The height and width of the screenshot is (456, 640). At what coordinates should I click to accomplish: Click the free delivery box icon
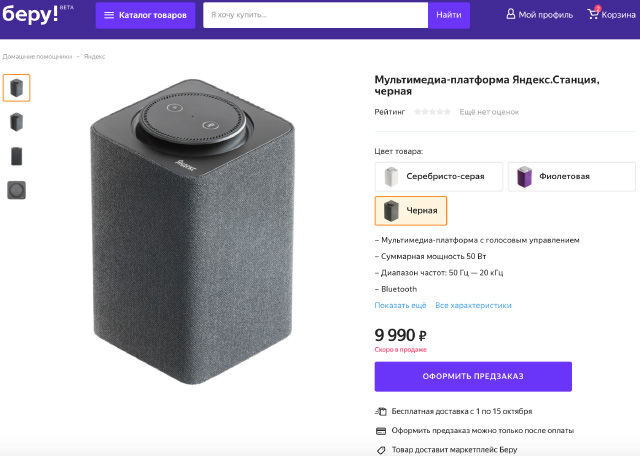coord(381,411)
